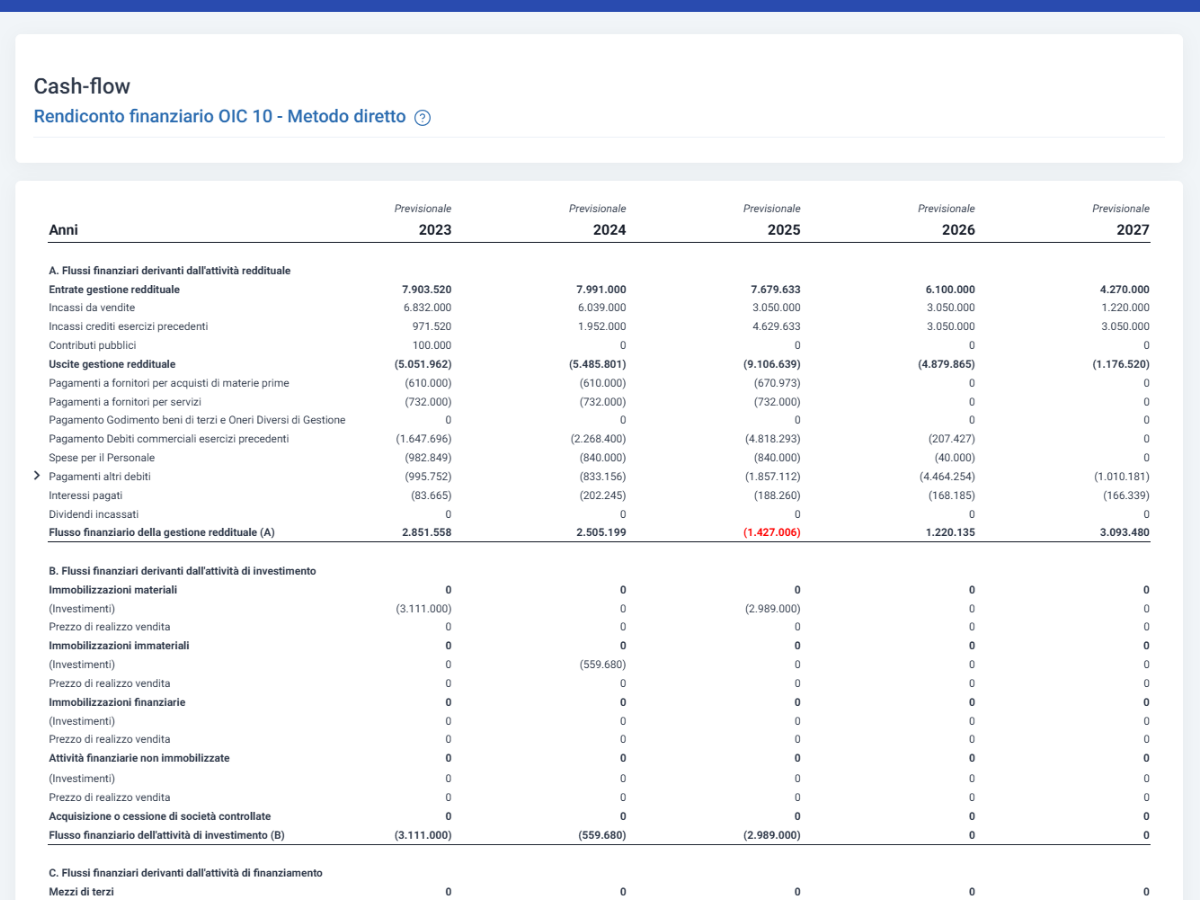Select the Contributi pubblici row label
1200x900 pixels.
(92, 345)
